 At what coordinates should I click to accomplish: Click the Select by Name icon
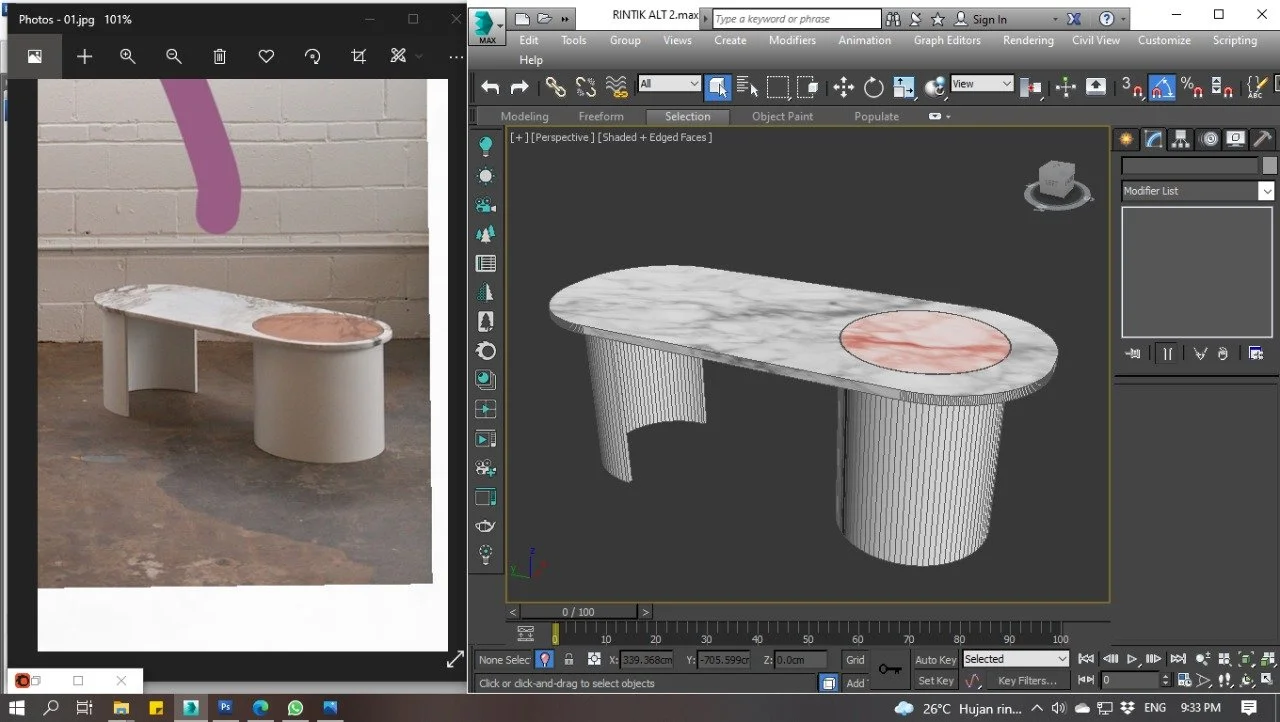(746, 87)
